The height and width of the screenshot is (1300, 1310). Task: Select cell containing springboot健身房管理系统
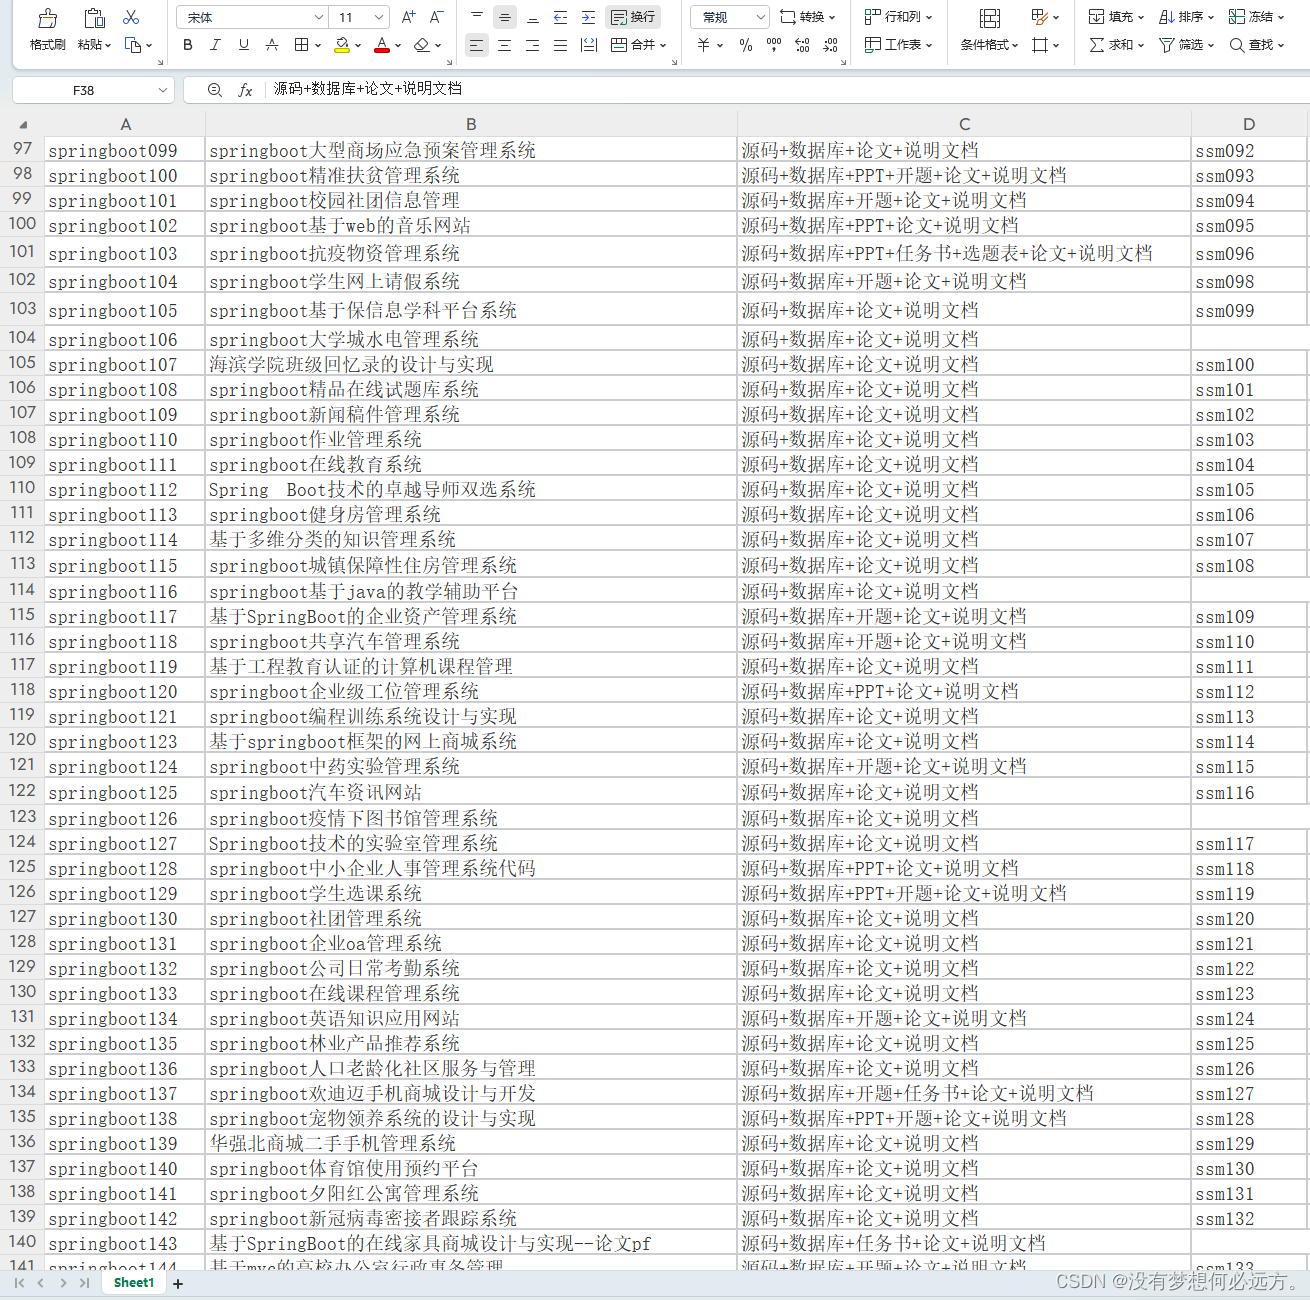tap(471, 514)
